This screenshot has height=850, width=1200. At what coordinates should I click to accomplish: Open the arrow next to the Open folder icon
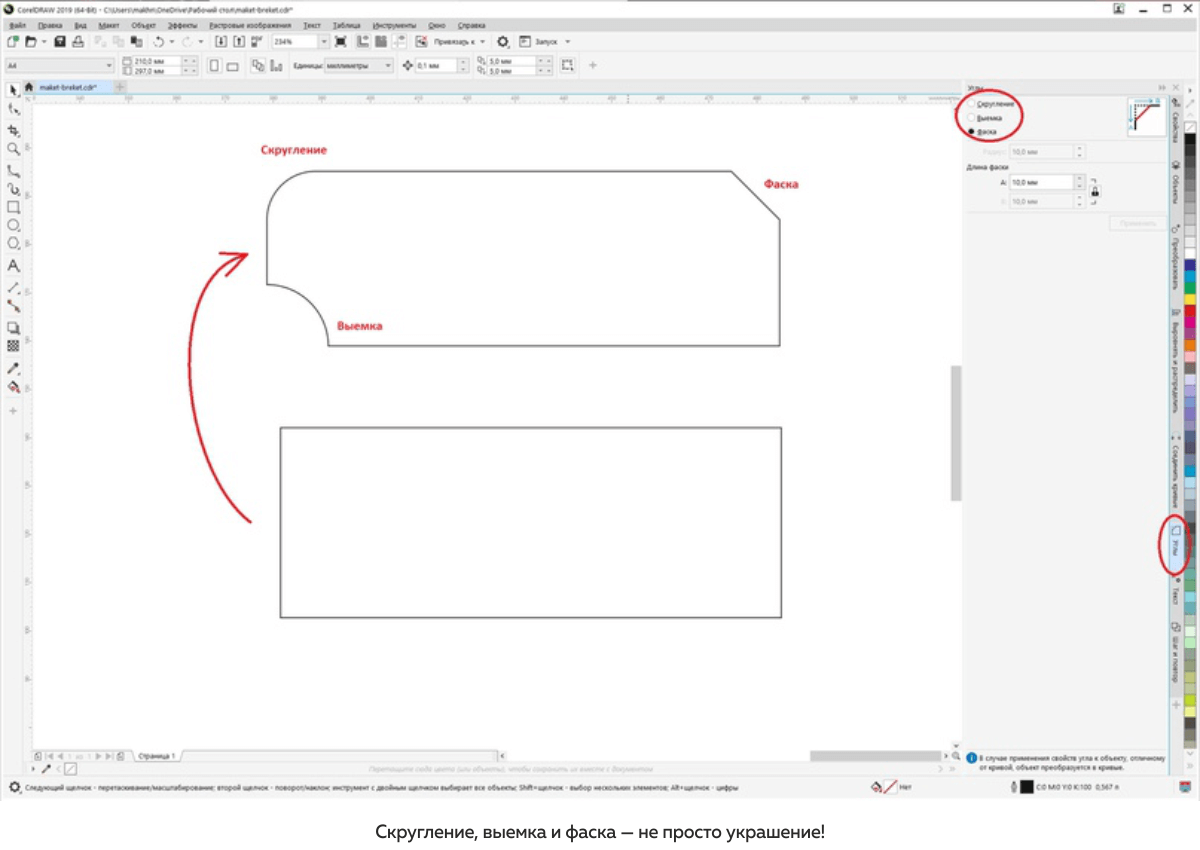[42, 42]
